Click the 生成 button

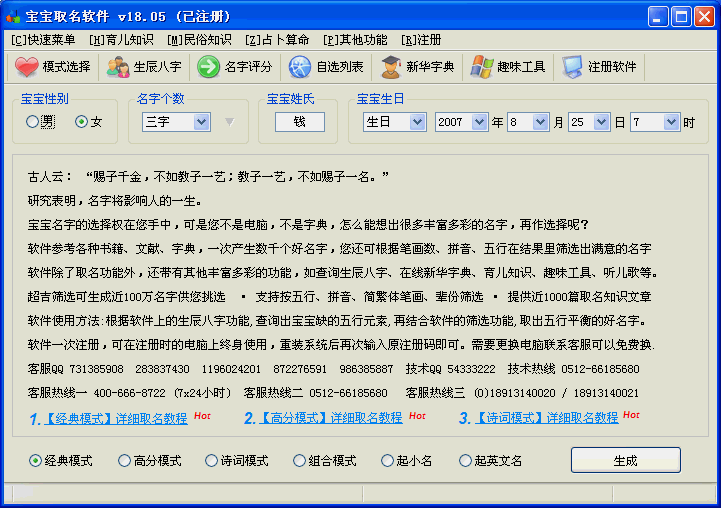point(625,460)
